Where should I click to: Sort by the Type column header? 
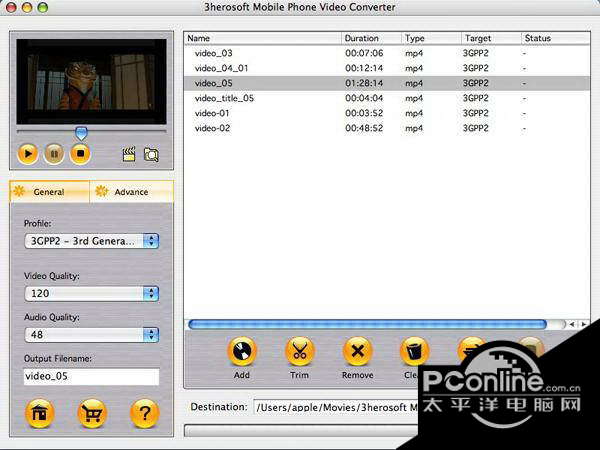pos(431,38)
